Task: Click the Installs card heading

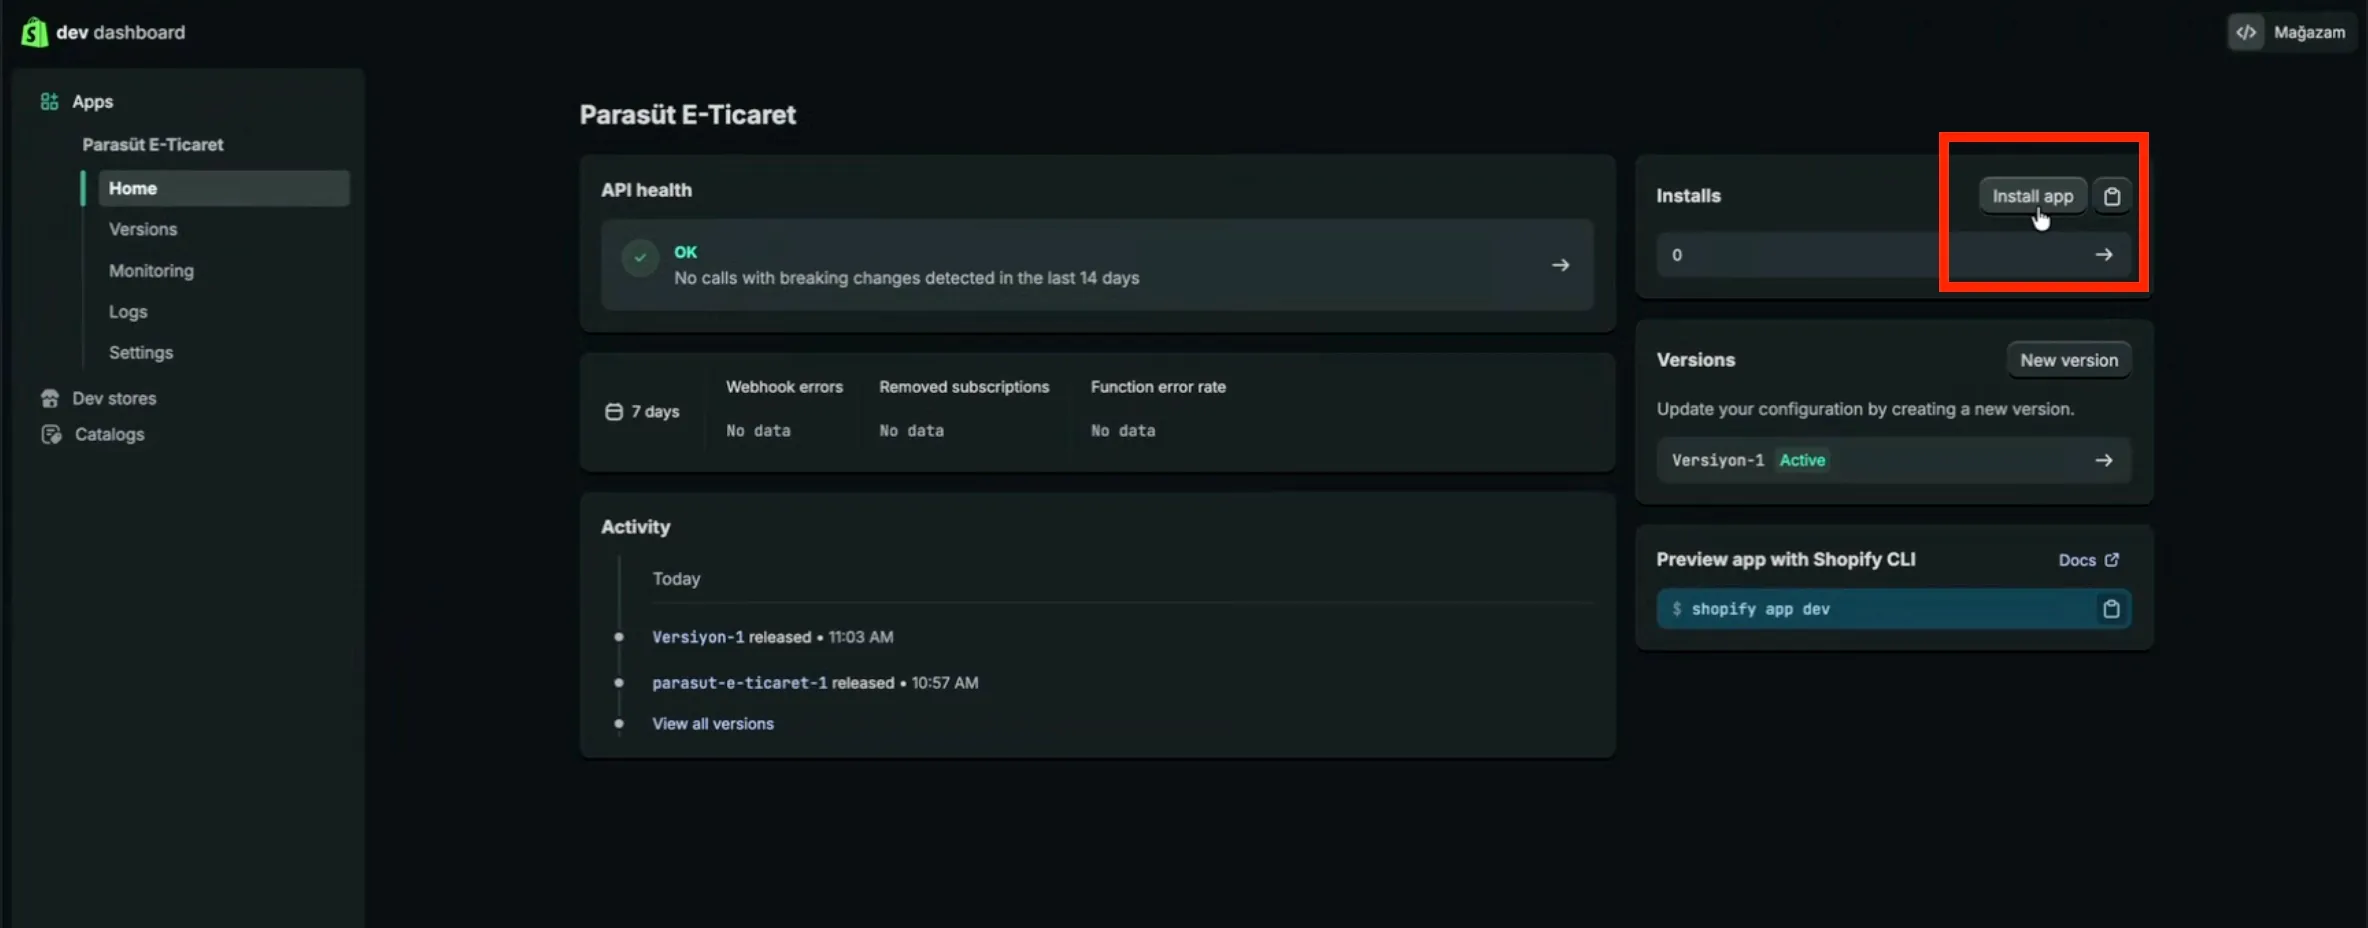Action: [1688, 196]
